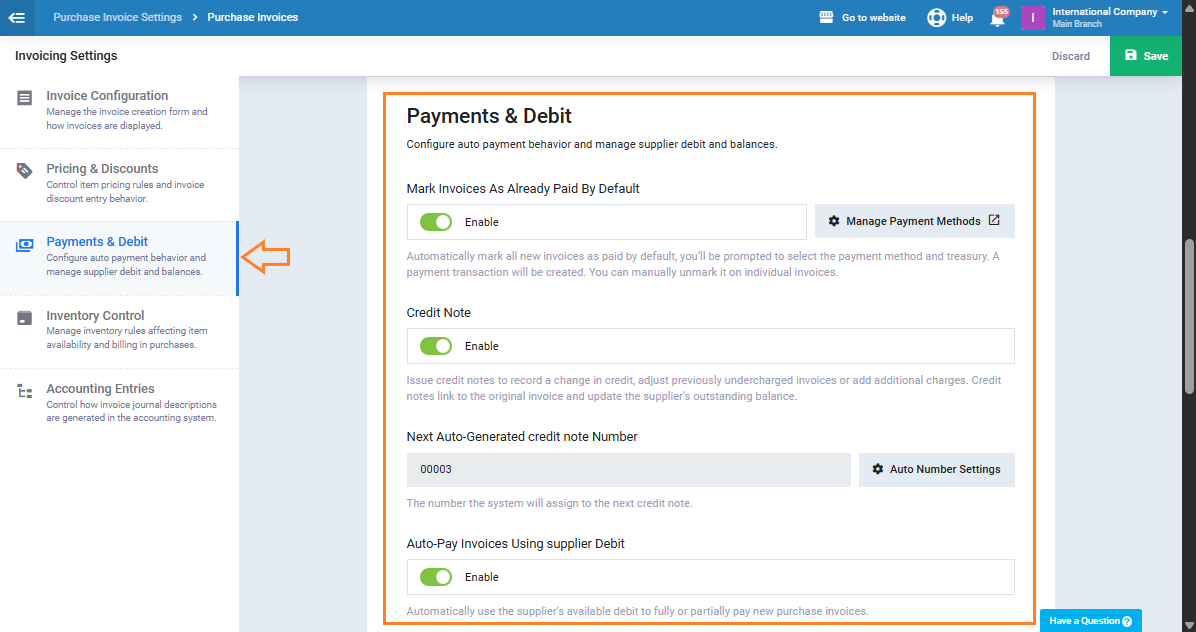This screenshot has height=632, width=1196.
Task: Click the Inventory Control box icon
Action: coord(24,318)
